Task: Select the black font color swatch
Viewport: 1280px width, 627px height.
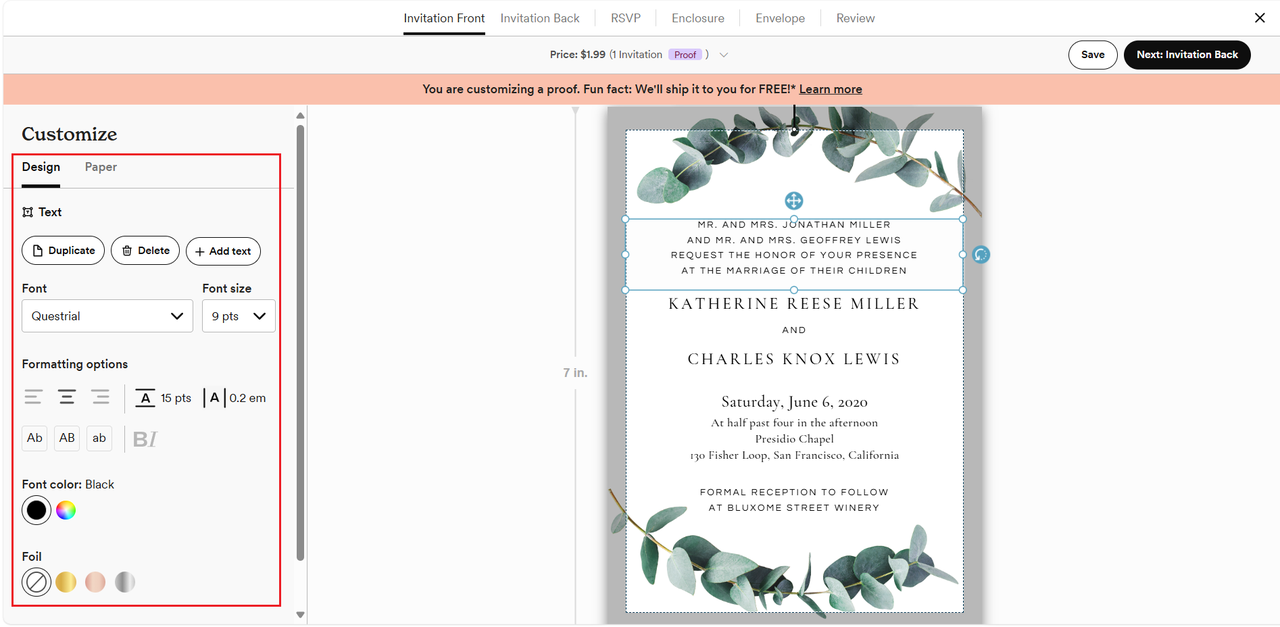Action: [x=36, y=510]
